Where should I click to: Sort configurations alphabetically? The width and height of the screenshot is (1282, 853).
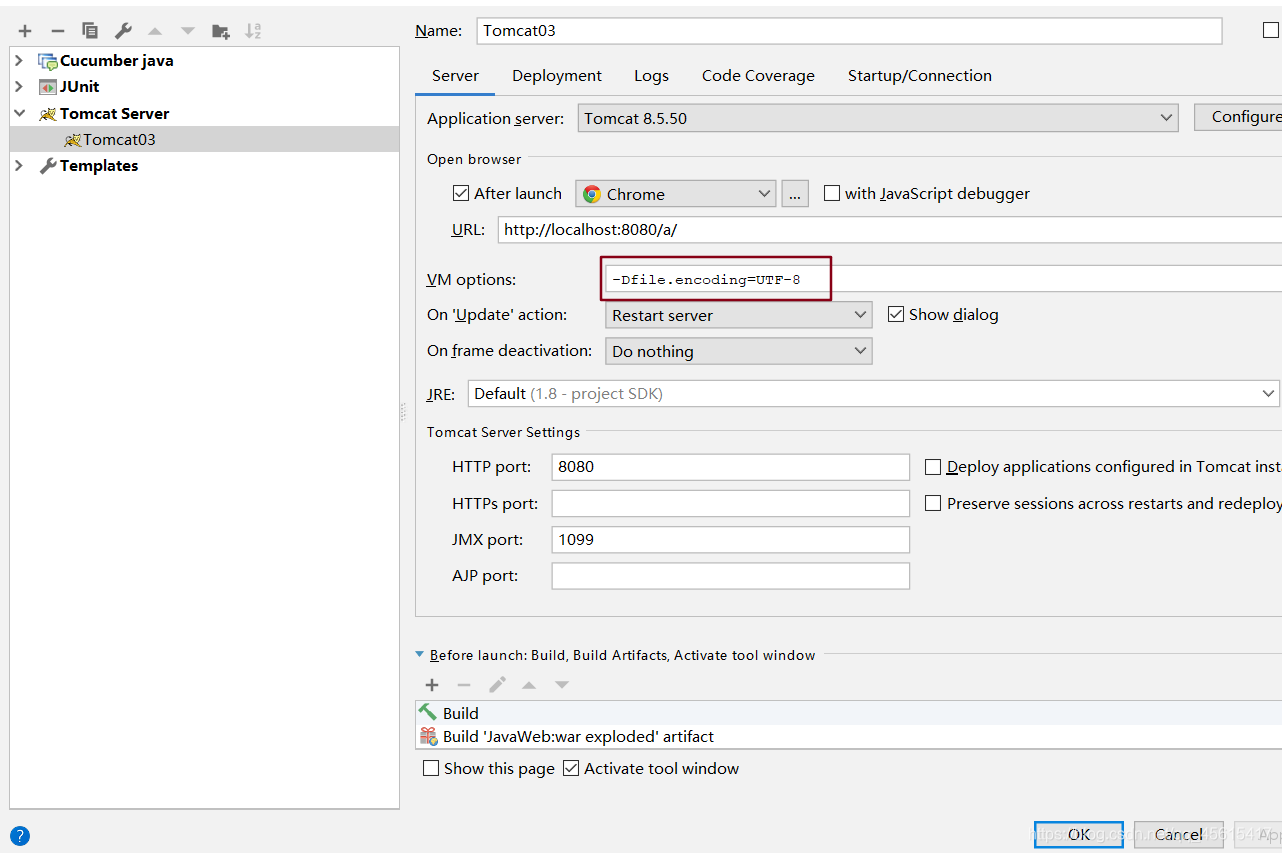pyautogui.click(x=253, y=31)
